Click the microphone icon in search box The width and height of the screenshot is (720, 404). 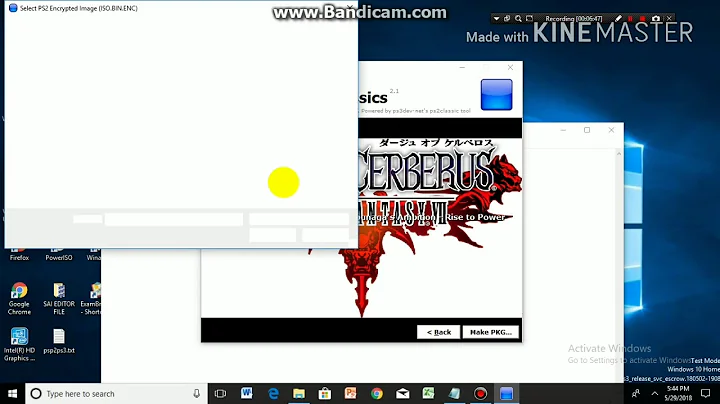coord(197,393)
